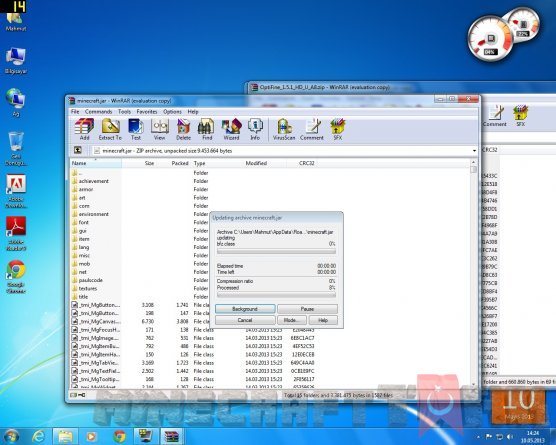Click the Test archive icon
This screenshot has height=445, width=556.
click(x=136, y=129)
